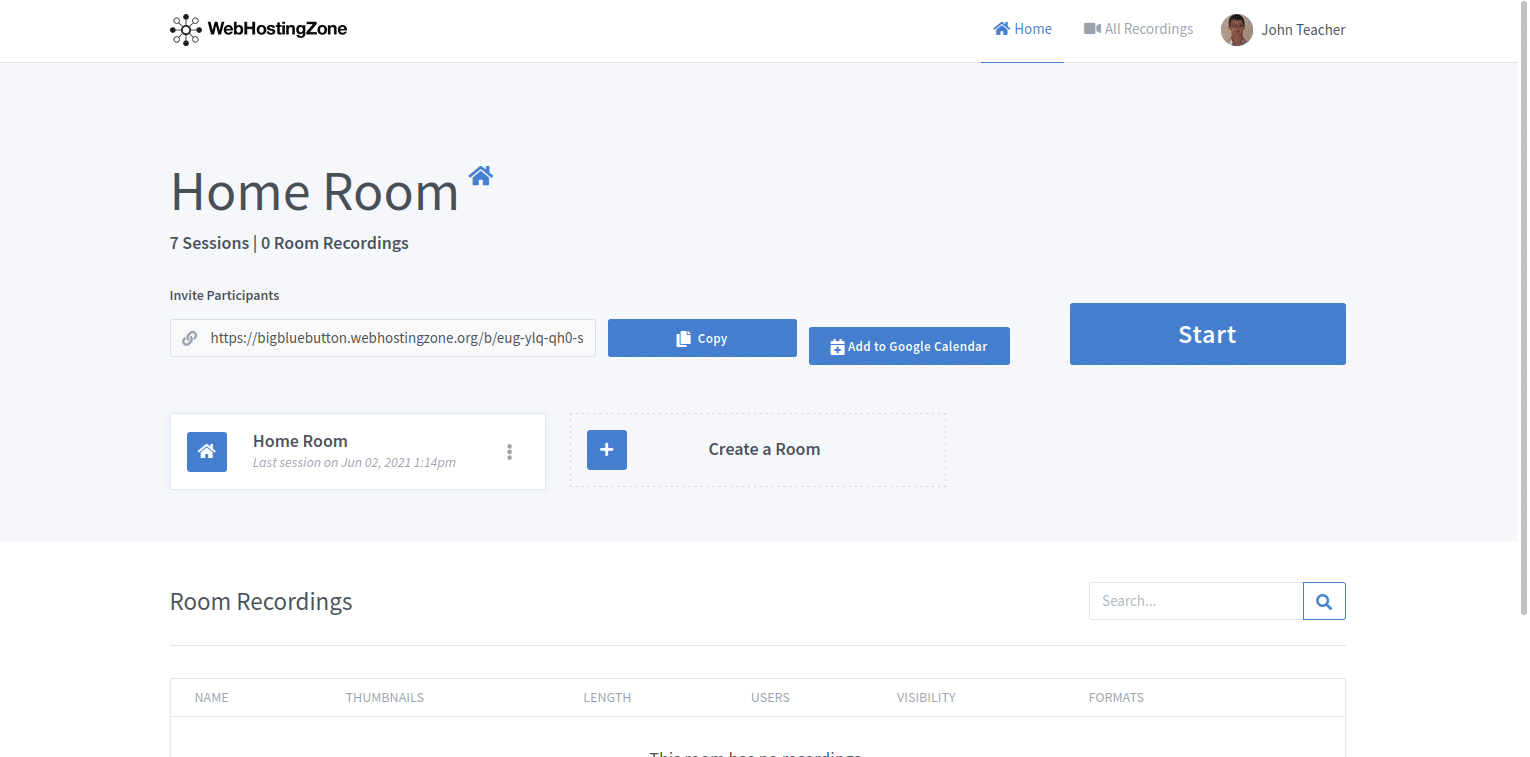Copy the invite link
The image size is (1530, 757).
[x=702, y=337]
